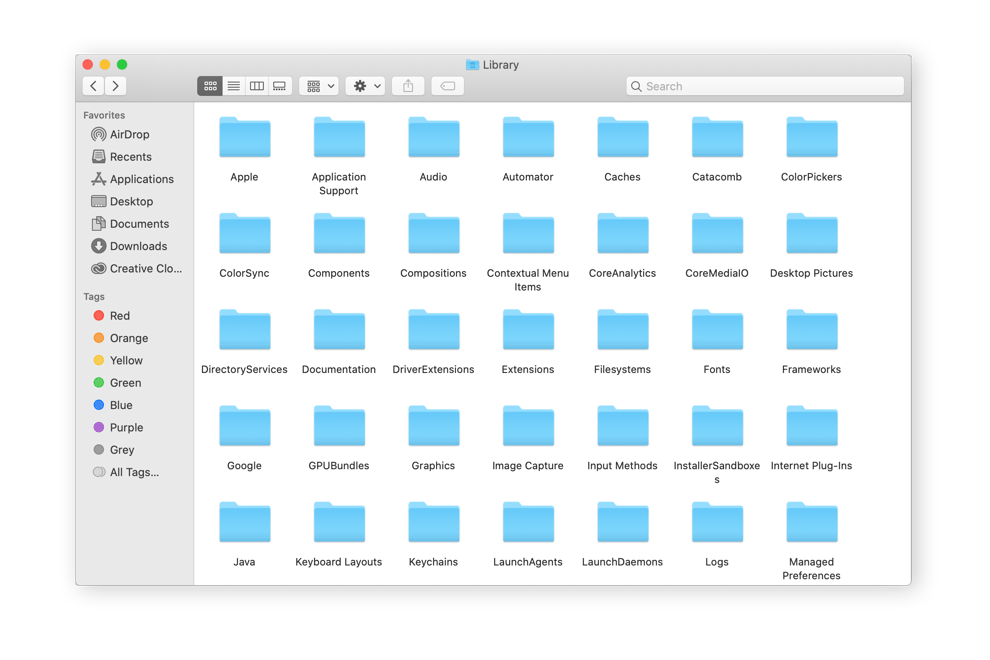Select the Logs folder
Viewport: 990px width, 660px height.
click(x=717, y=534)
